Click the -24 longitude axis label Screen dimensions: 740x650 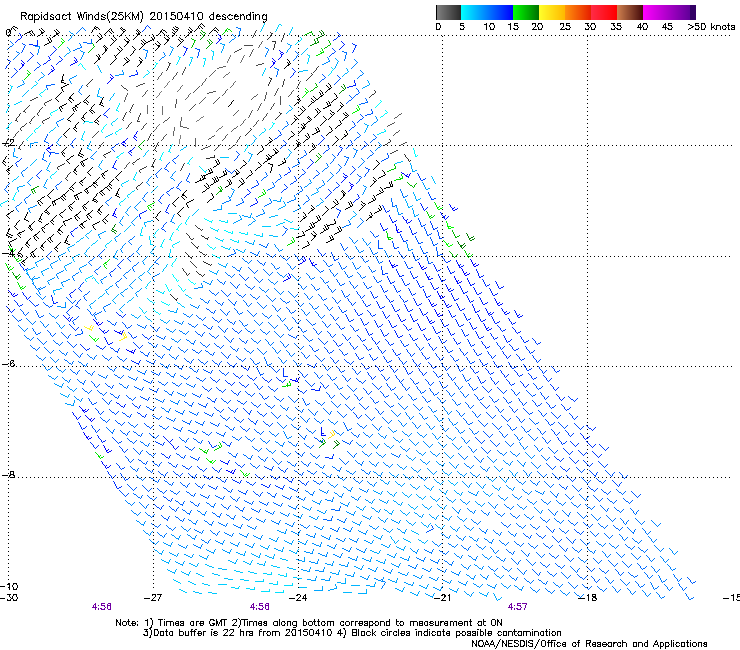pos(298,598)
